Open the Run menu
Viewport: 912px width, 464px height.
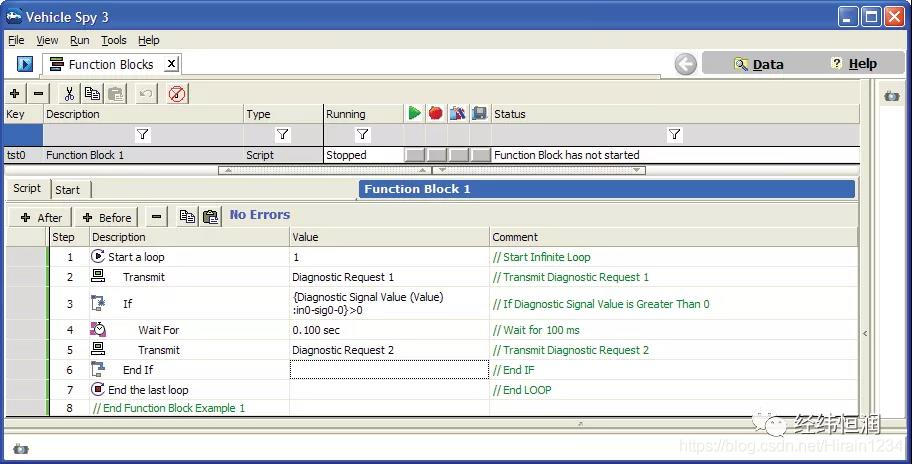(80, 40)
